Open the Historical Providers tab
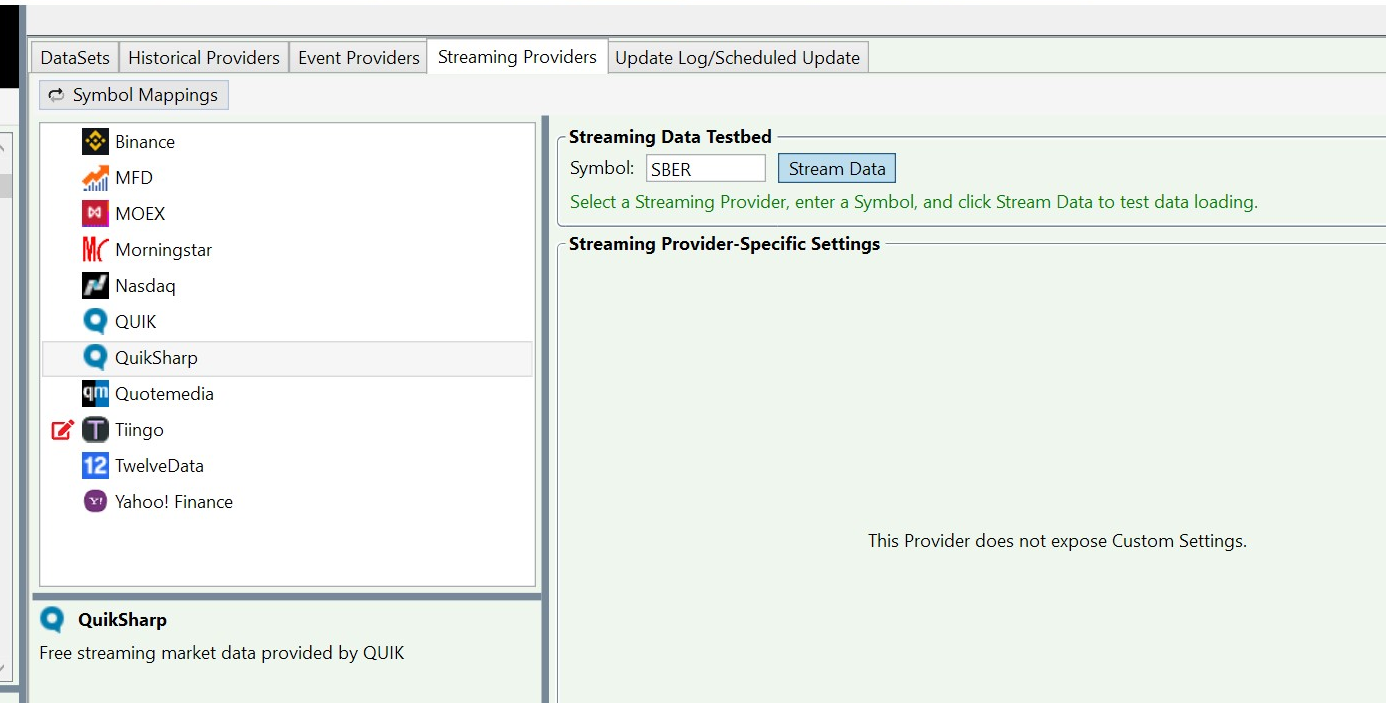Image resolution: width=1386 pixels, height=703 pixels. pyautogui.click(x=204, y=57)
